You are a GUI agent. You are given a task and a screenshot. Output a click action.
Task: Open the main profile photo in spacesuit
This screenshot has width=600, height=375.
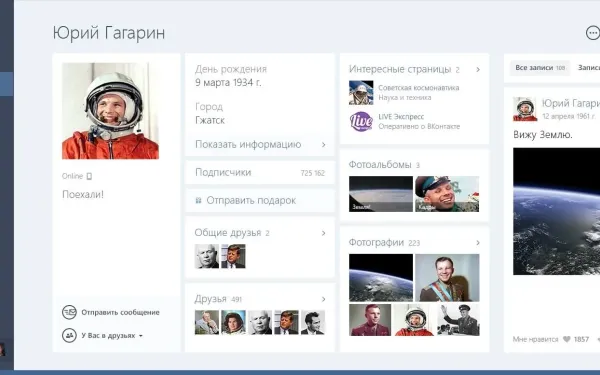(x=110, y=111)
